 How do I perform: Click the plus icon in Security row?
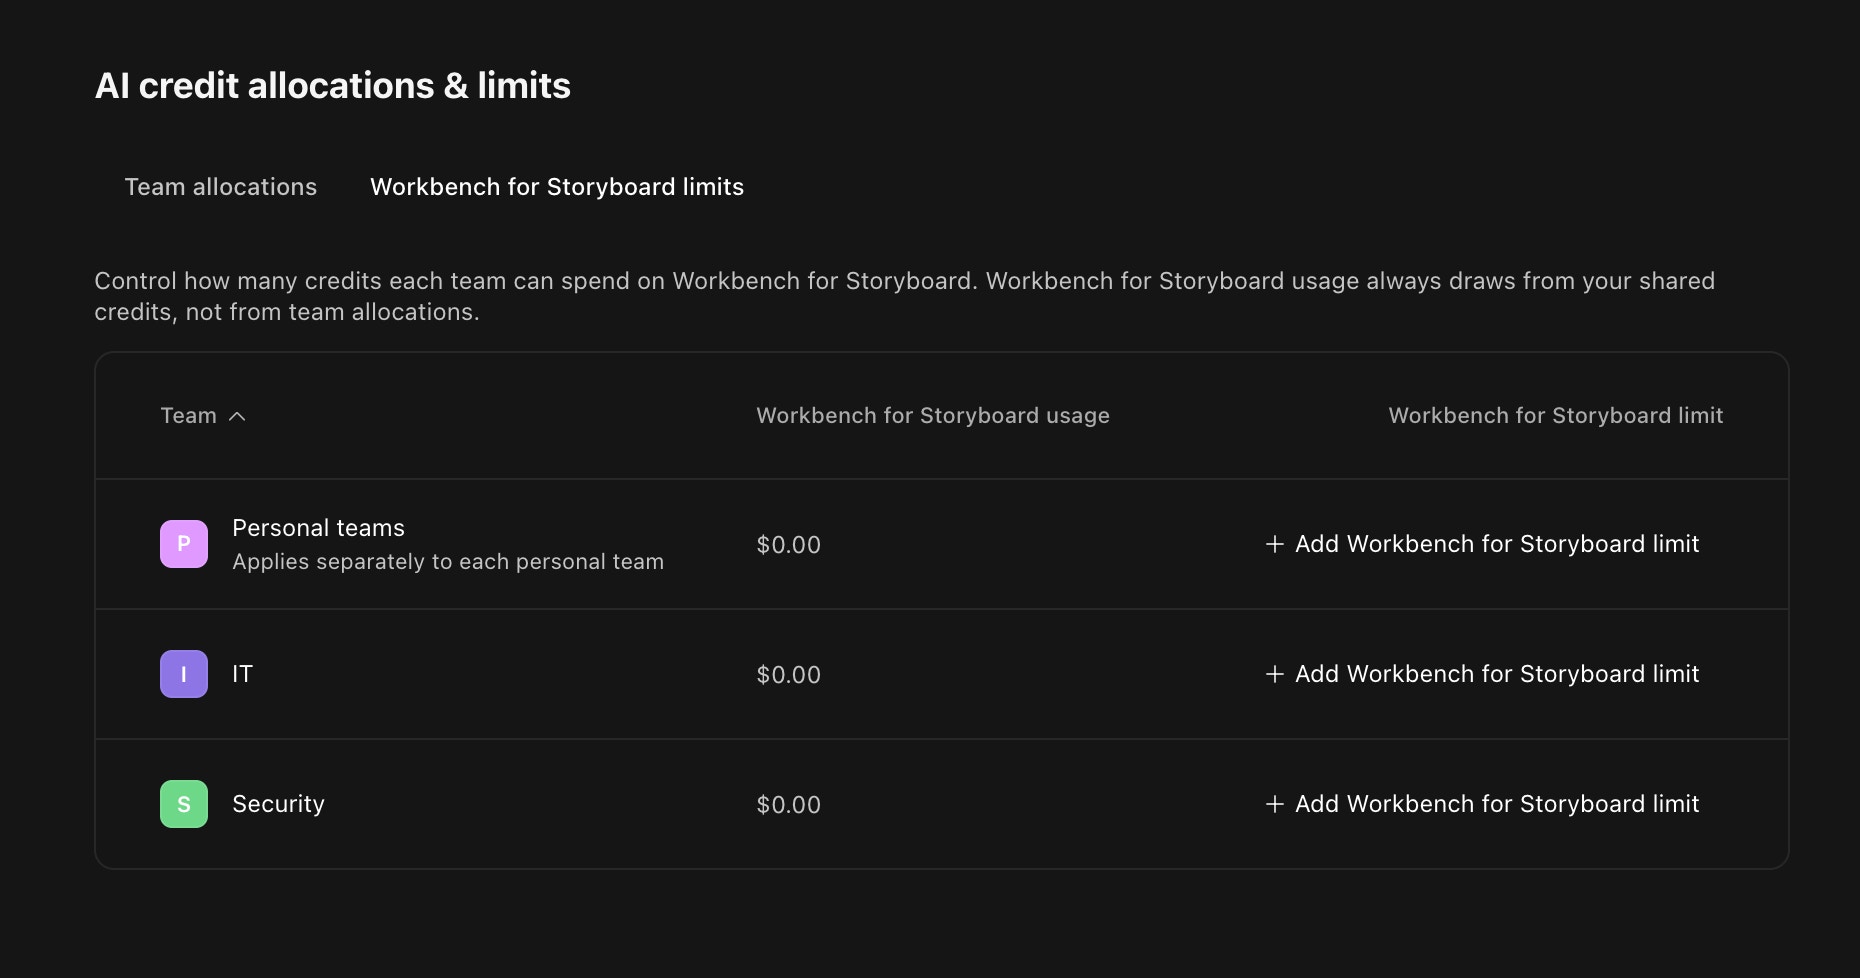coord(1274,804)
